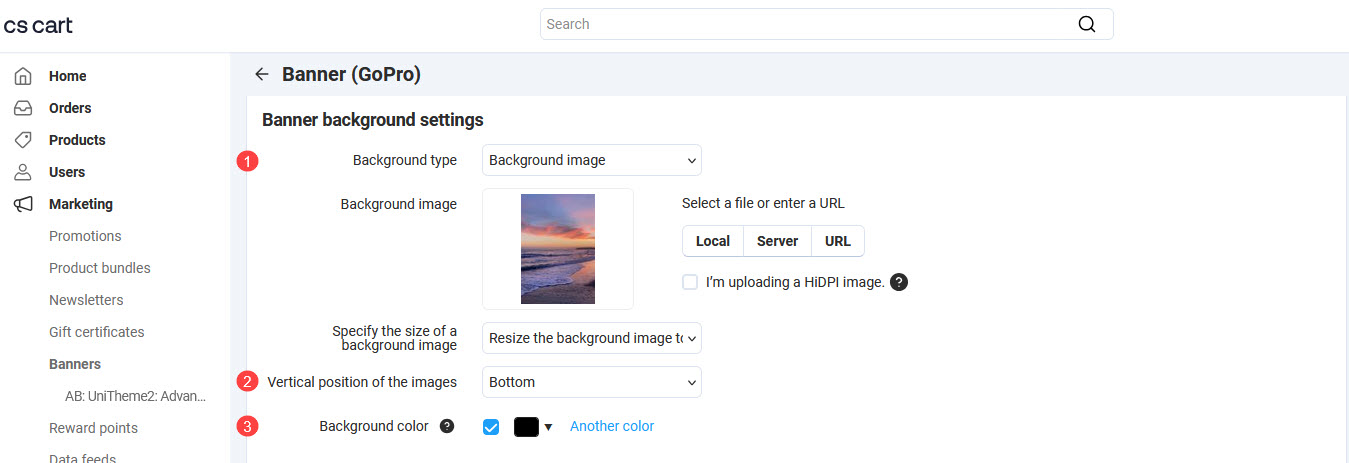Open the Vertical position of the images dropdown

click(x=592, y=382)
